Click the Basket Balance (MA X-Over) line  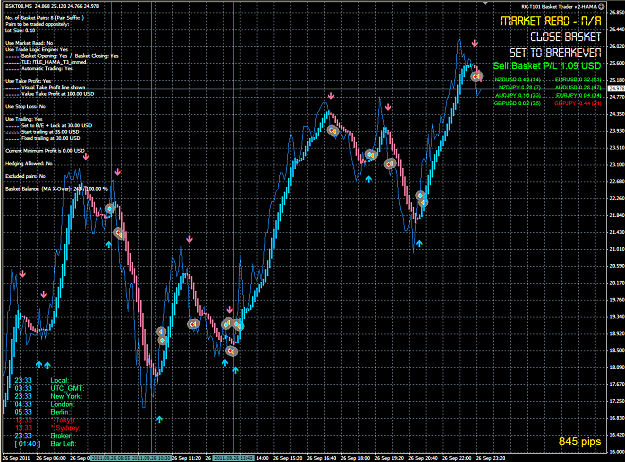pos(56,189)
